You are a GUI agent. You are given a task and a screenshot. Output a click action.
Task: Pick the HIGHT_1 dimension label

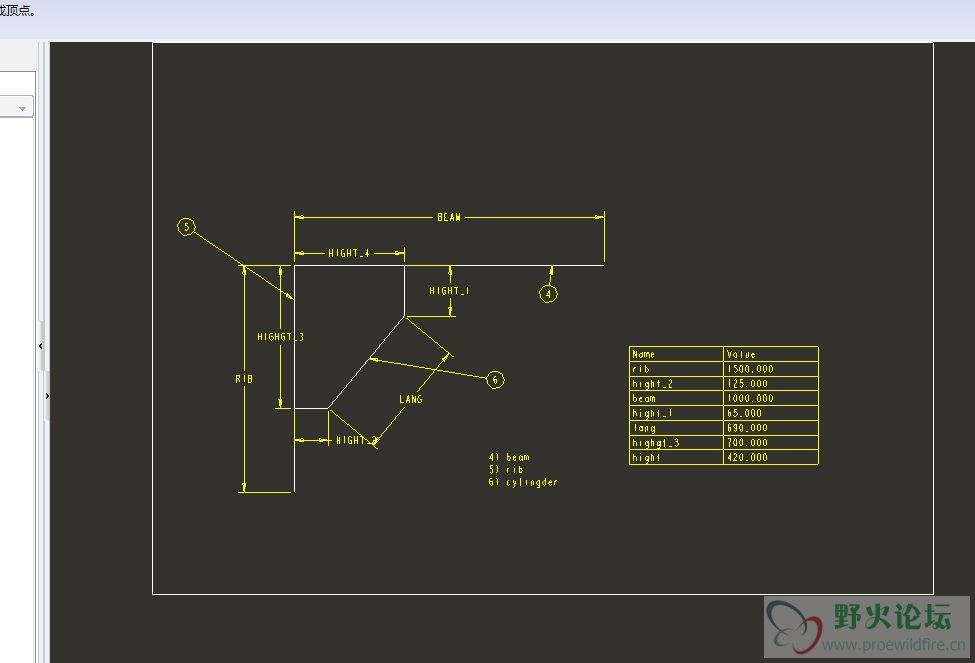coord(449,290)
